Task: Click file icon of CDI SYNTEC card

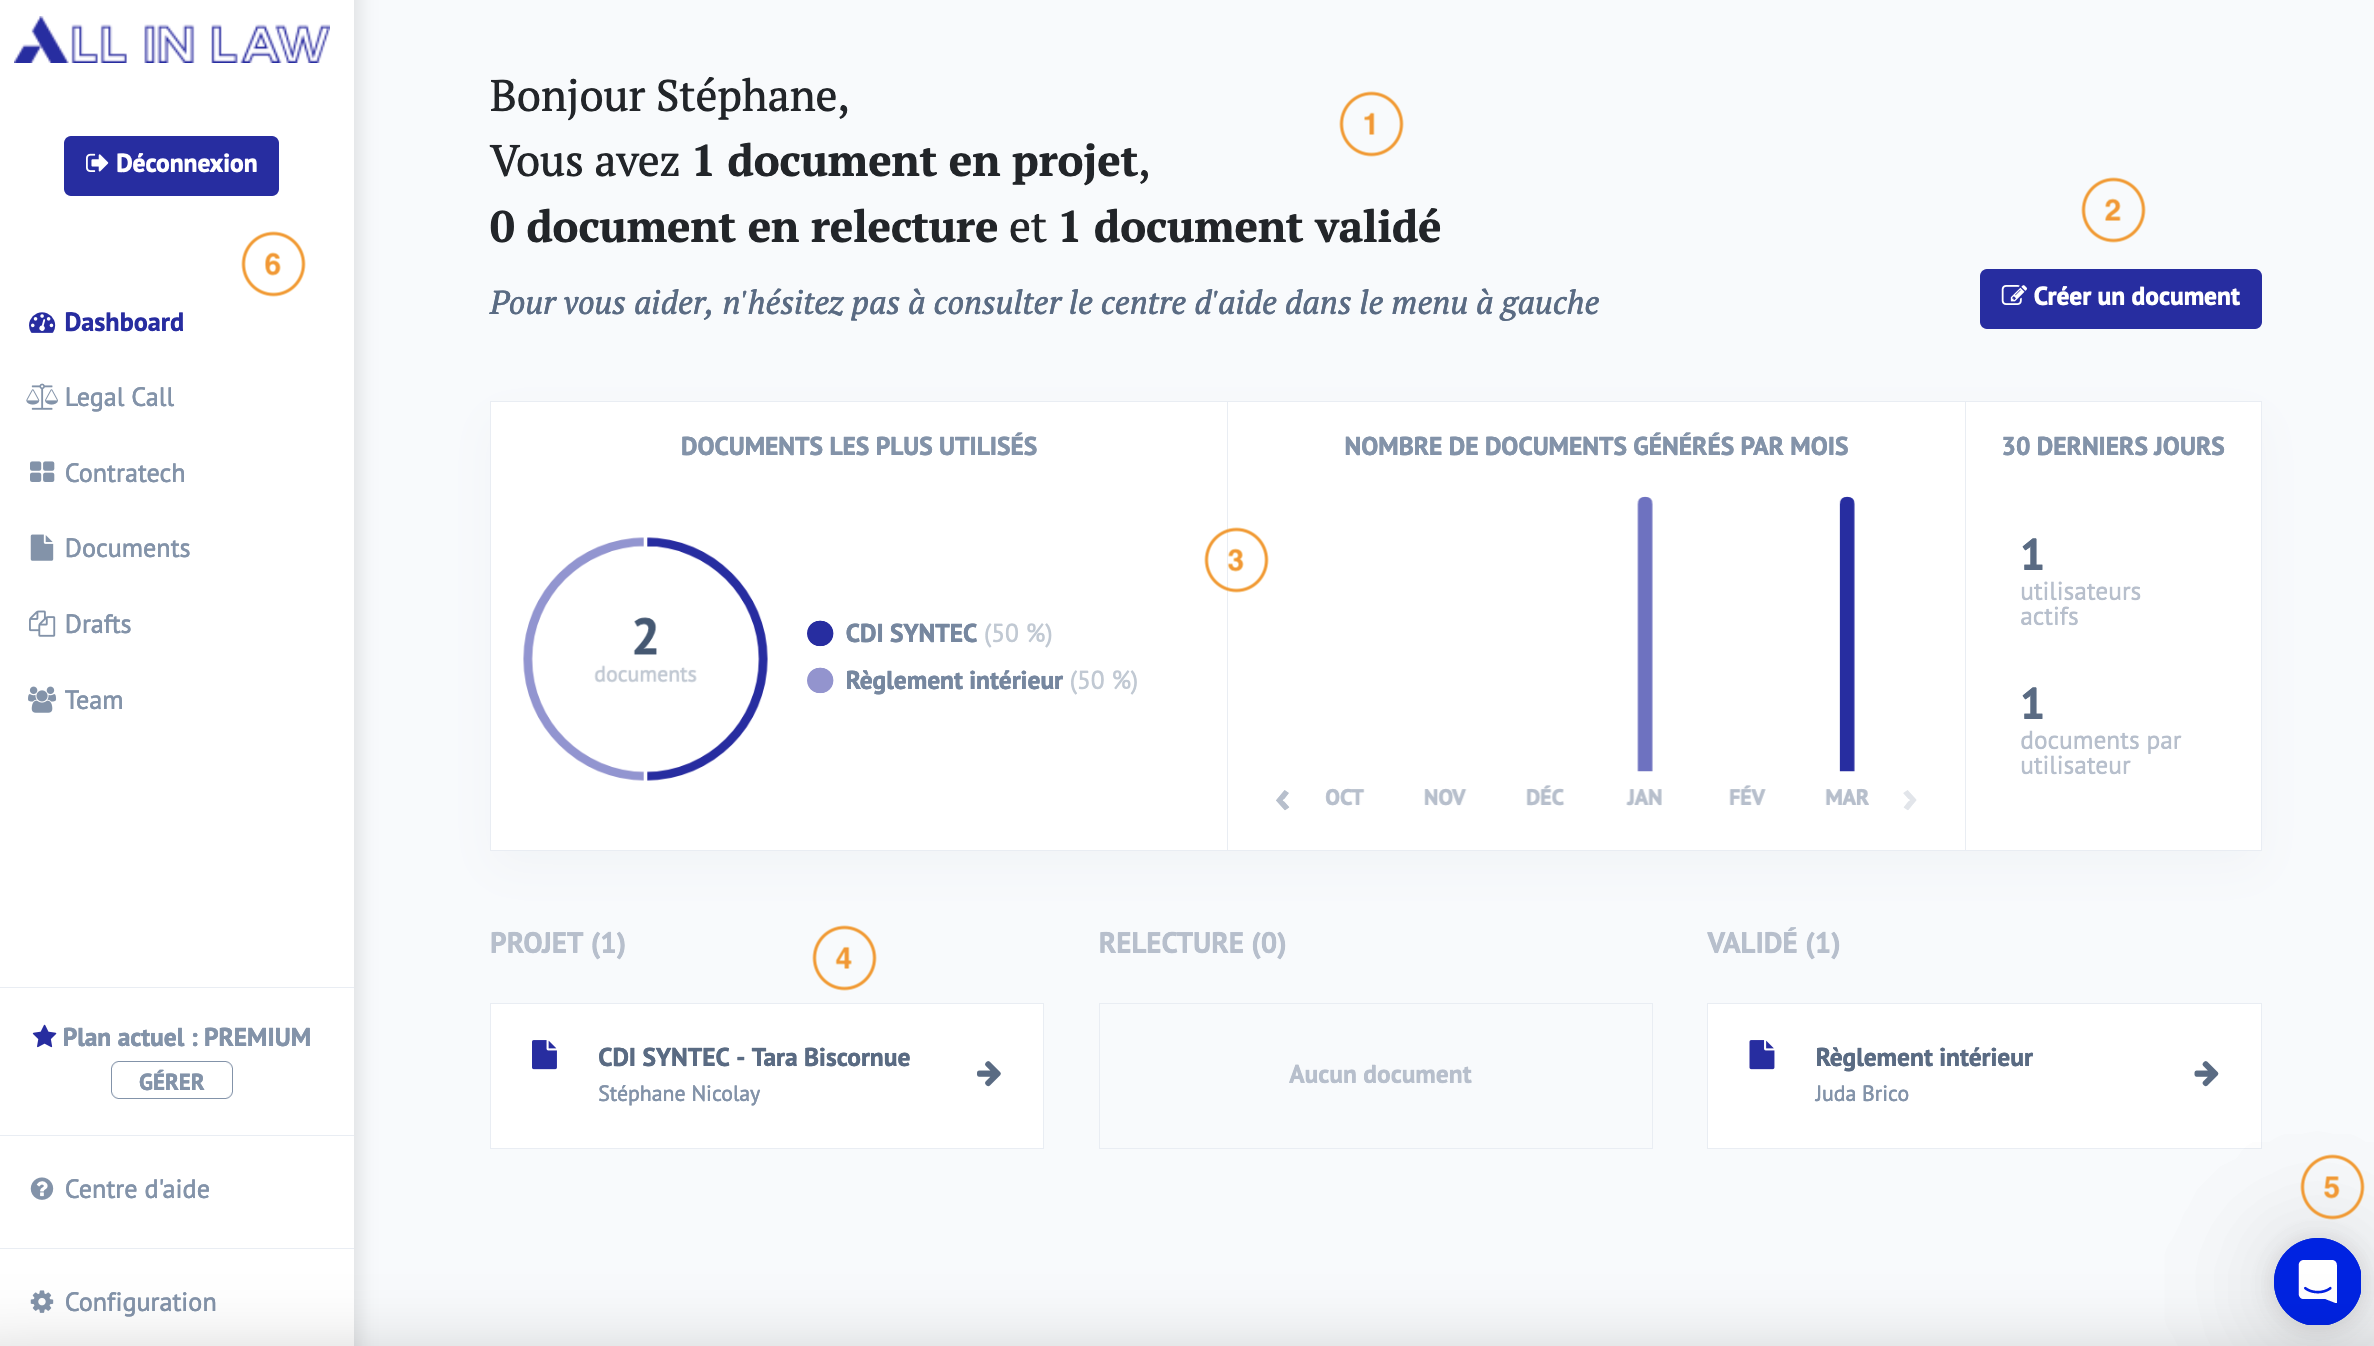Action: pos(545,1055)
